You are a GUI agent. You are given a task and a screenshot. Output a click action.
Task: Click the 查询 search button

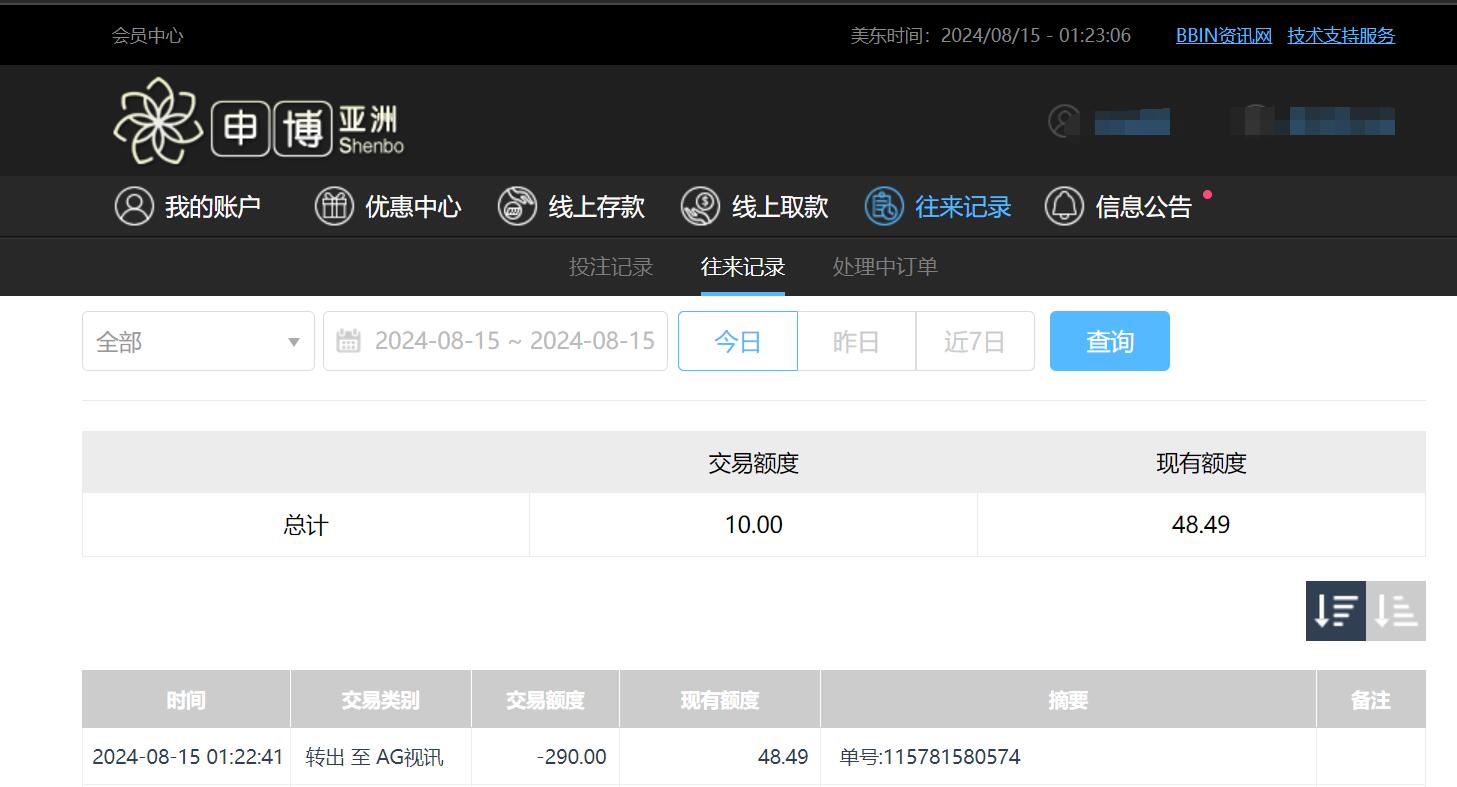click(x=1109, y=340)
